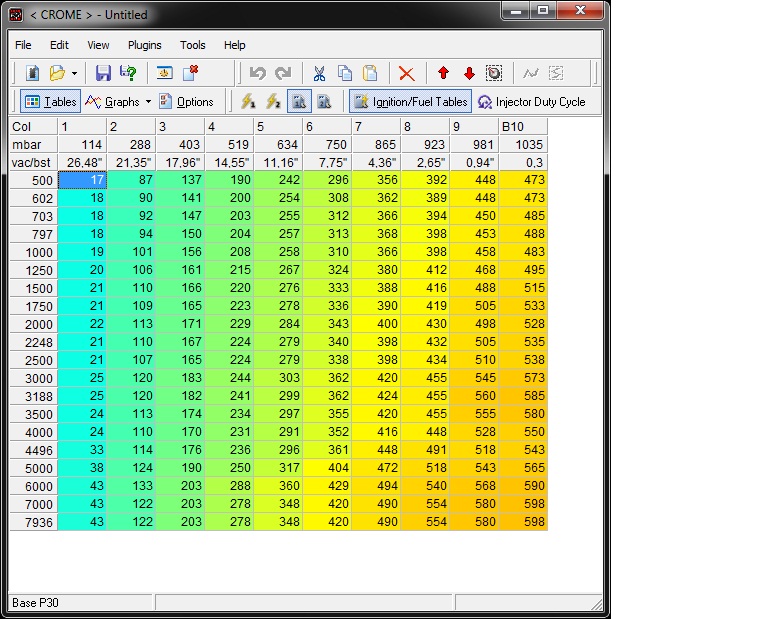Select the 500 rpm row header
This screenshot has width=768, height=619.
tap(34, 180)
